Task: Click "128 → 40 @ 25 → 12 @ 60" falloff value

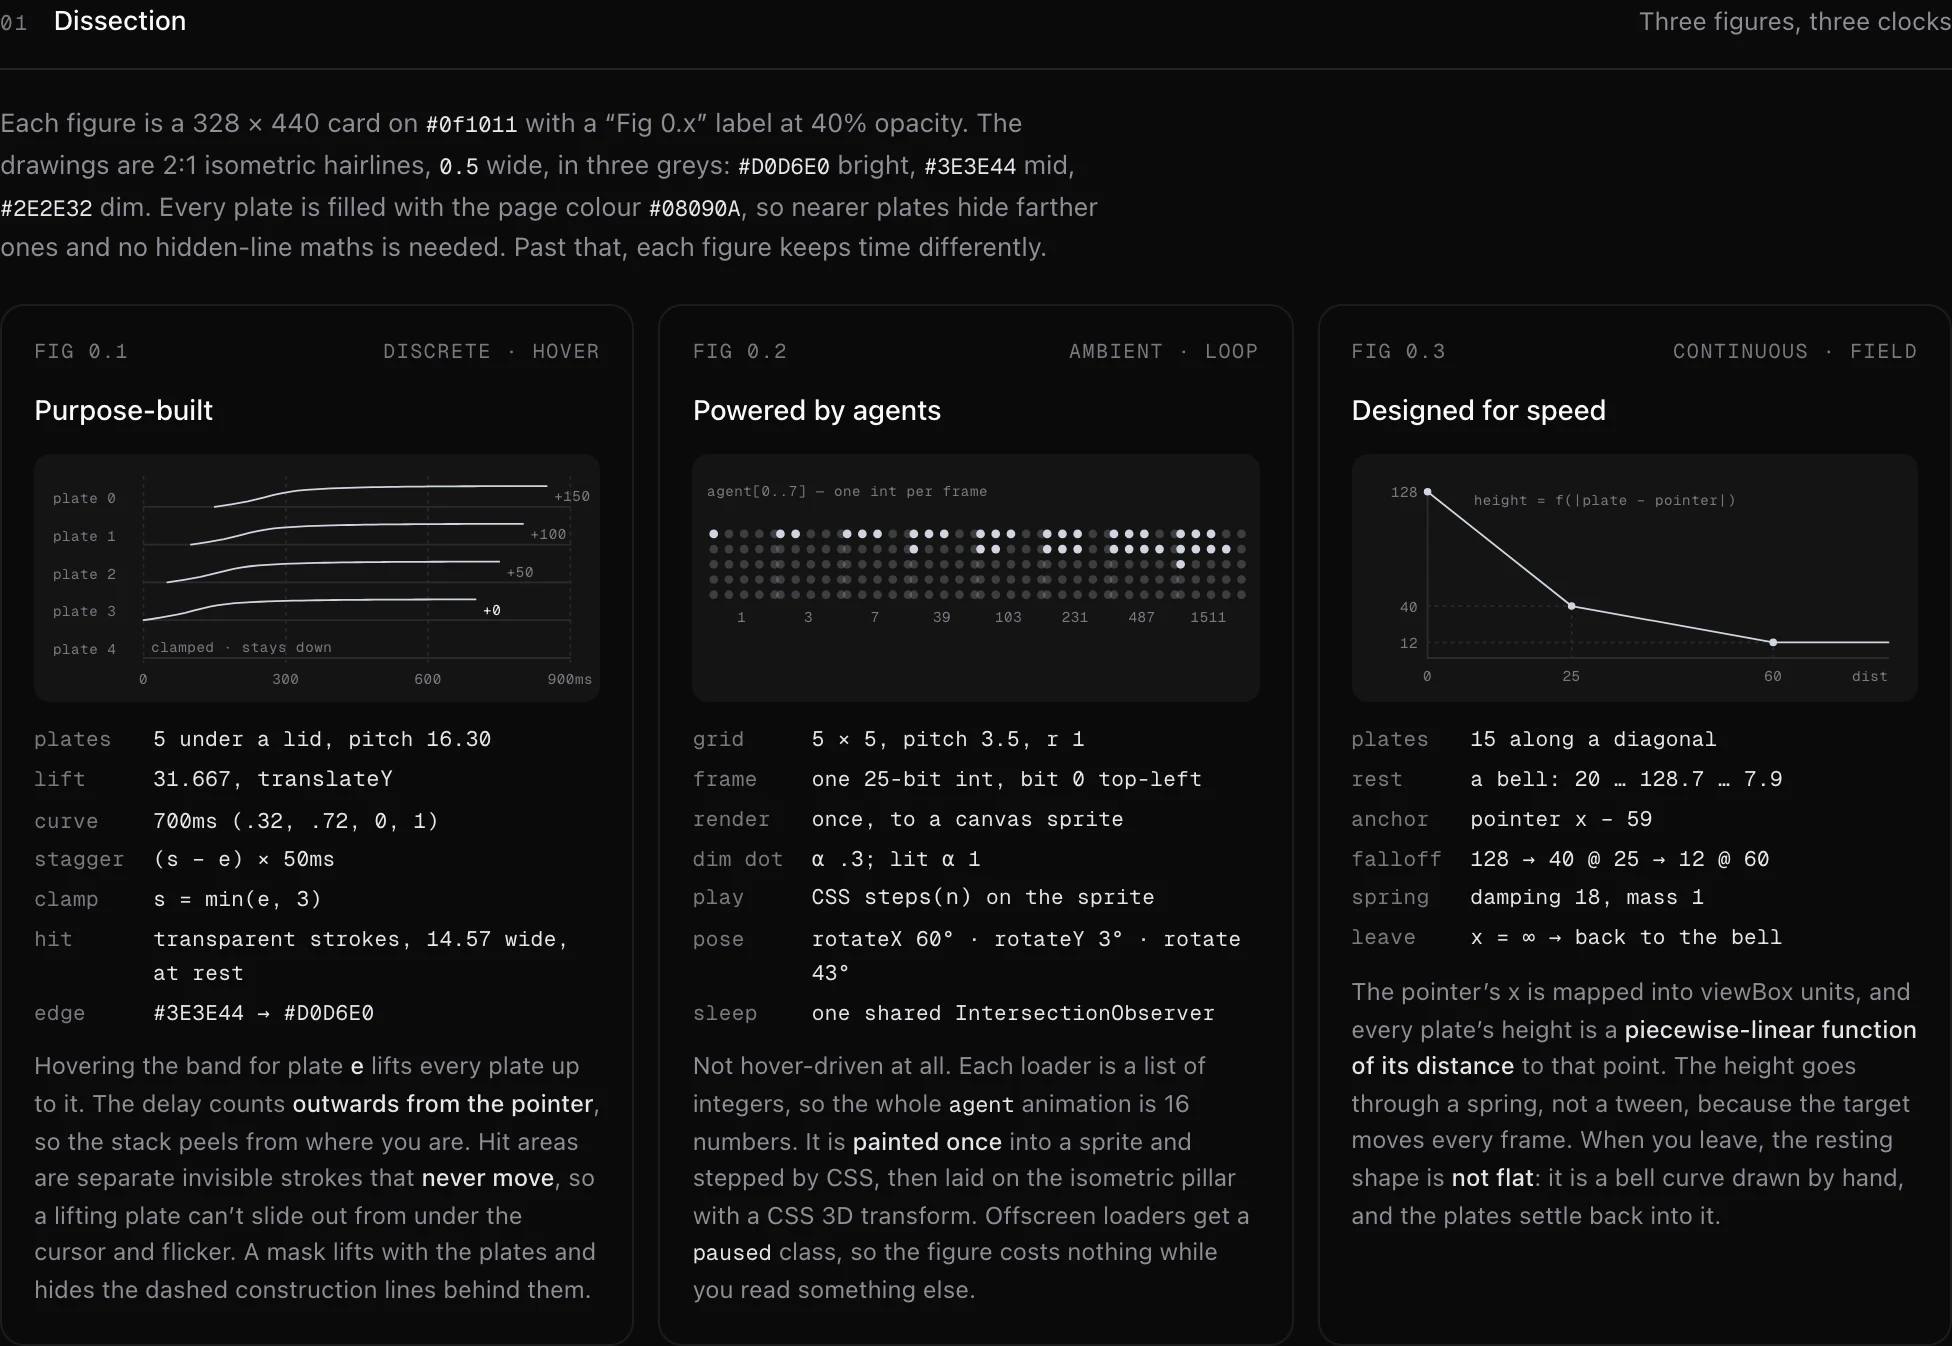Action: click(1620, 859)
